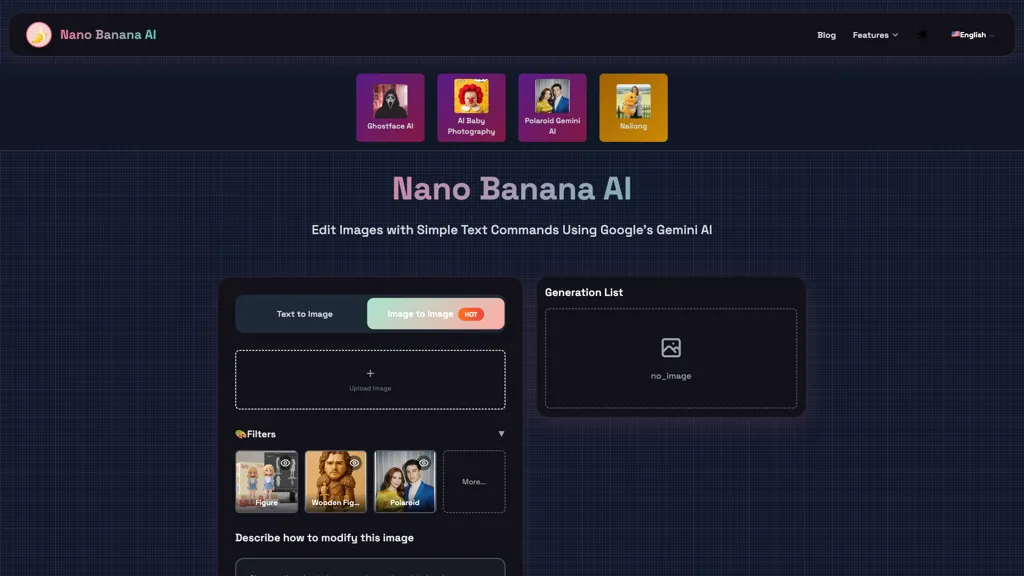Viewport: 1024px width, 576px height.
Task: Click the Generation List heading
Action: (x=584, y=293)
